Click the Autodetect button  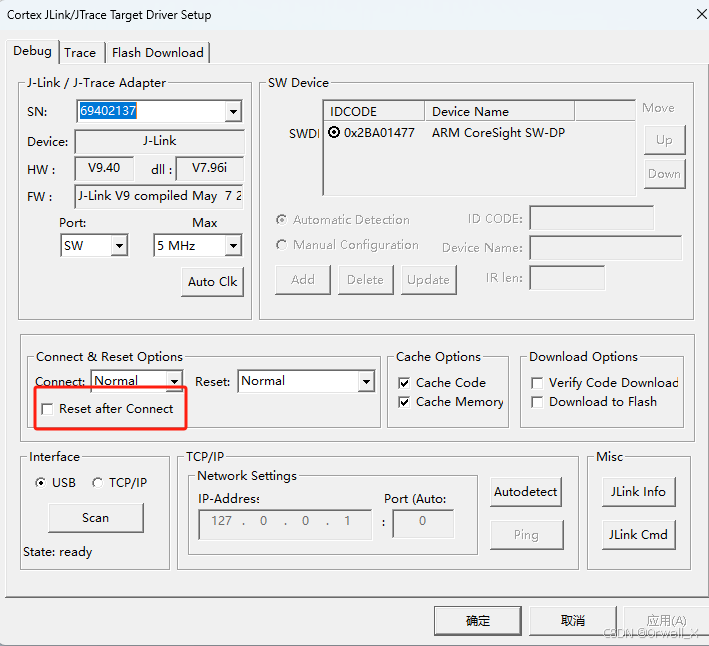coord(525,492)
